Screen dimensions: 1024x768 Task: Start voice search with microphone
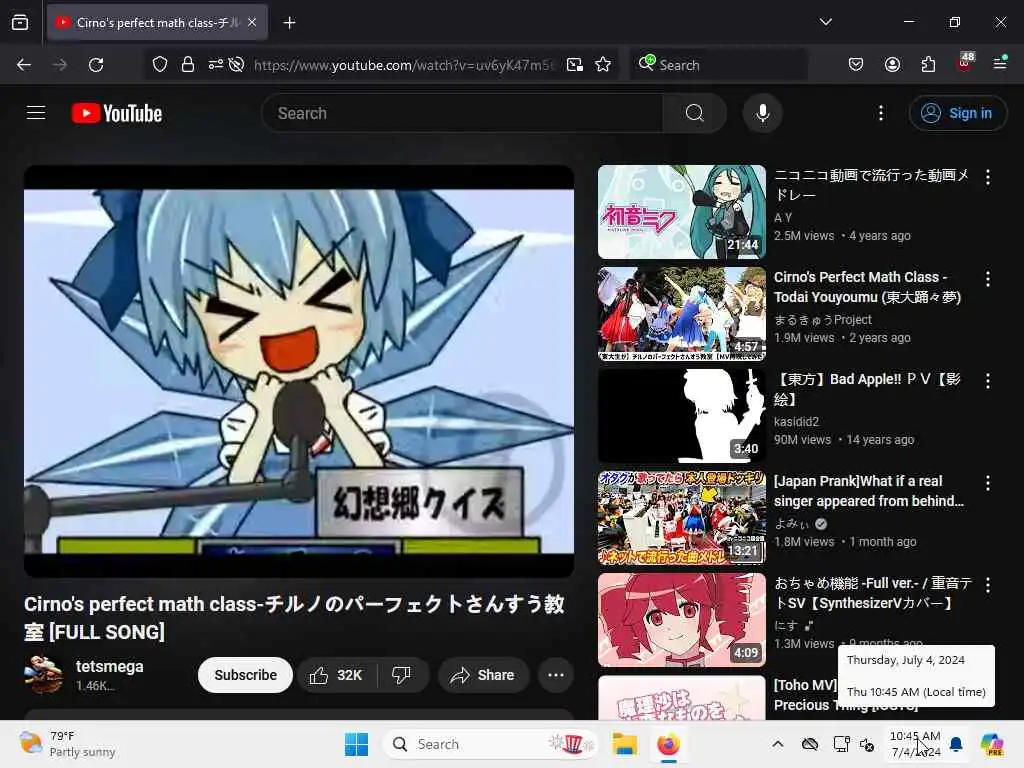point(762,113)
